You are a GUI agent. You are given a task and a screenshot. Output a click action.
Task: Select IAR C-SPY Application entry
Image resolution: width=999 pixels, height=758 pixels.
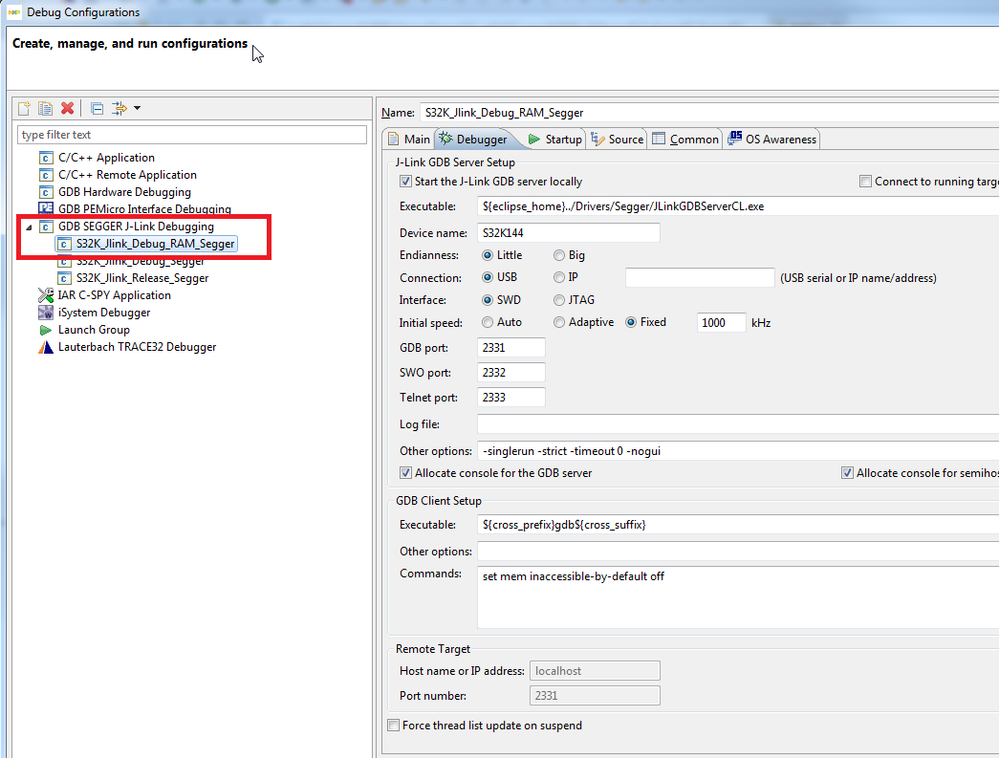click(x=114, y=295)
